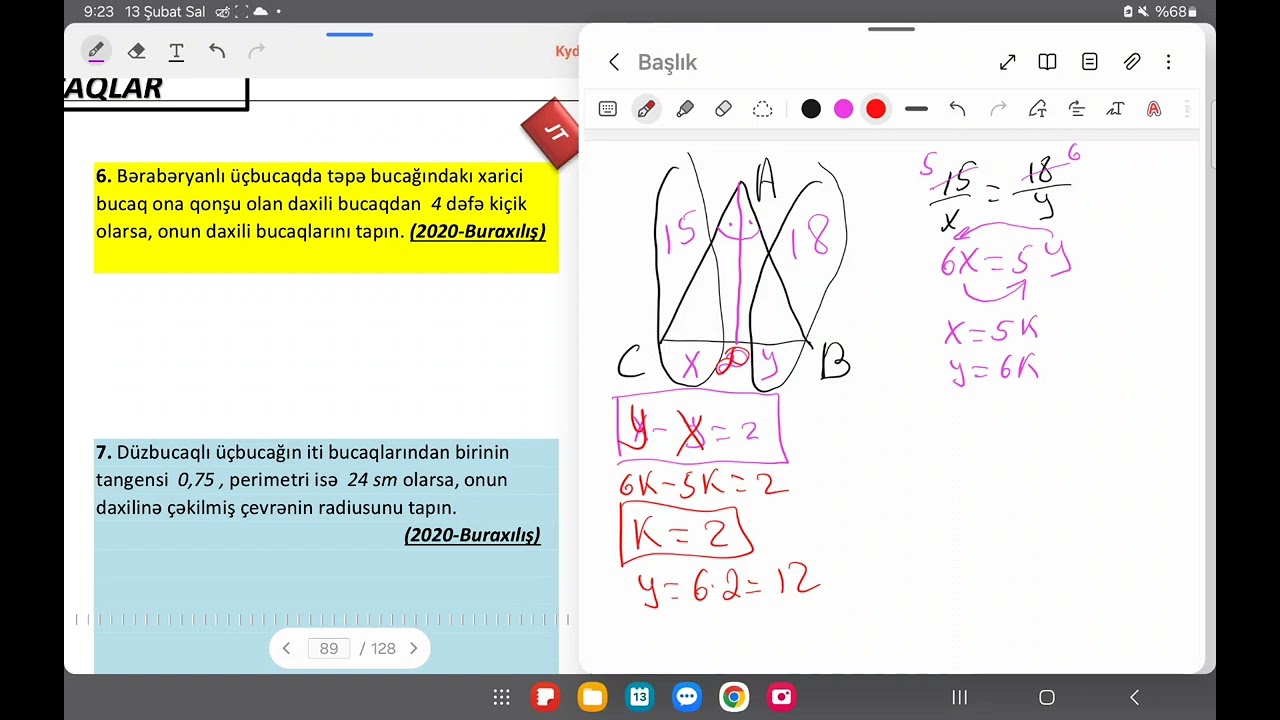Click the Başlık title field
1280x720 pixels.
pyautogui.click(x=667, y=62)
